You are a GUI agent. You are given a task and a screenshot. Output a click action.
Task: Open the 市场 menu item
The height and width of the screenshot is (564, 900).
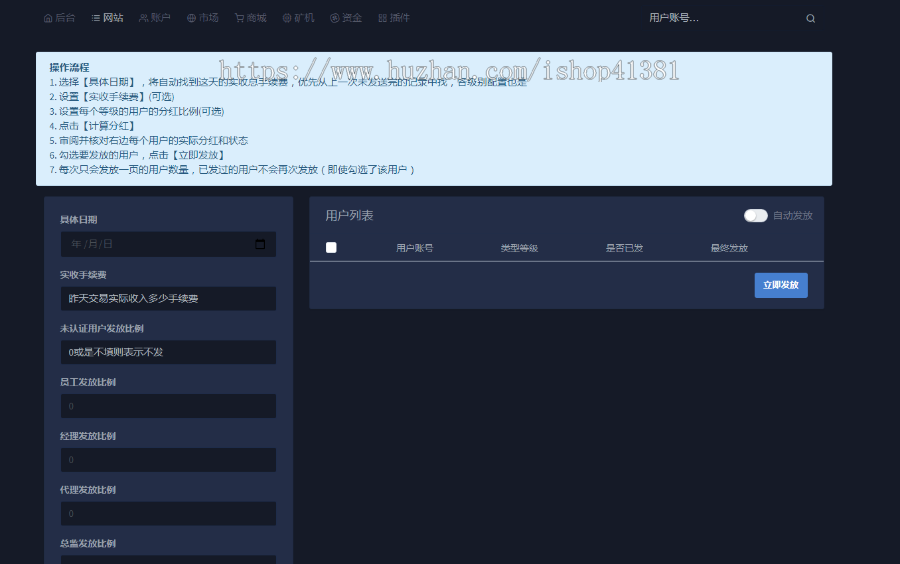(203, 18)
